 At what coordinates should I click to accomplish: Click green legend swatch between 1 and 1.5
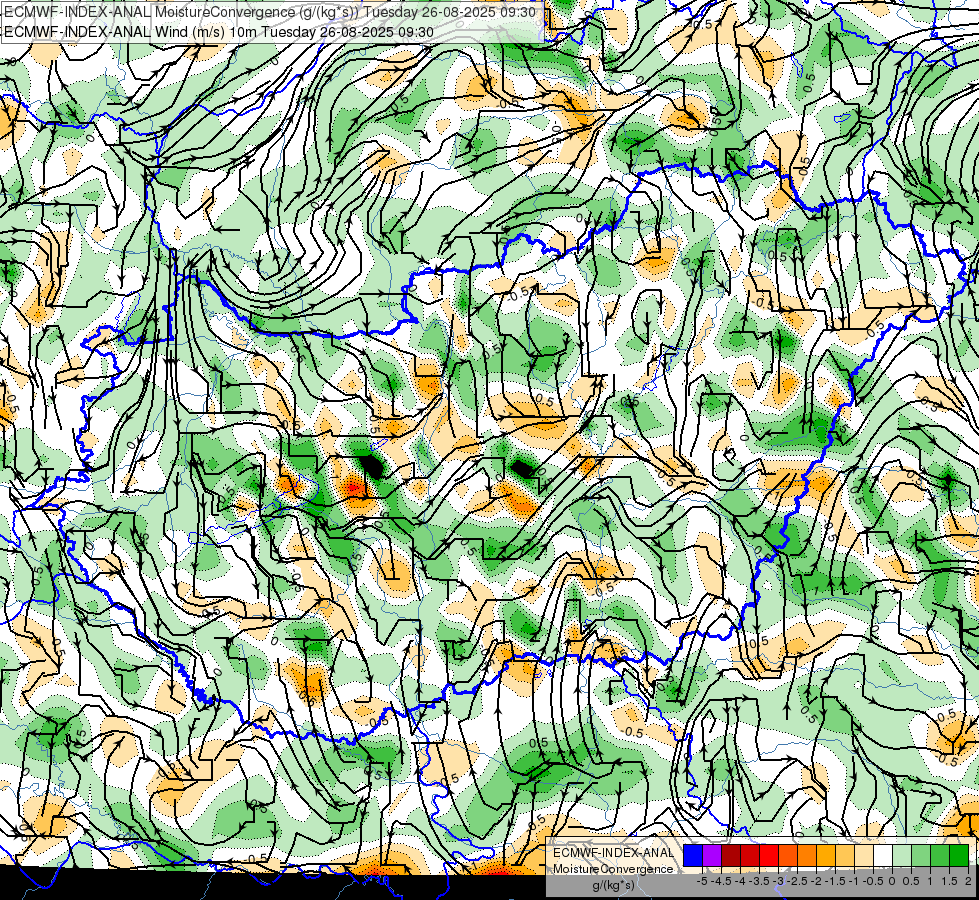coord(940,856)
